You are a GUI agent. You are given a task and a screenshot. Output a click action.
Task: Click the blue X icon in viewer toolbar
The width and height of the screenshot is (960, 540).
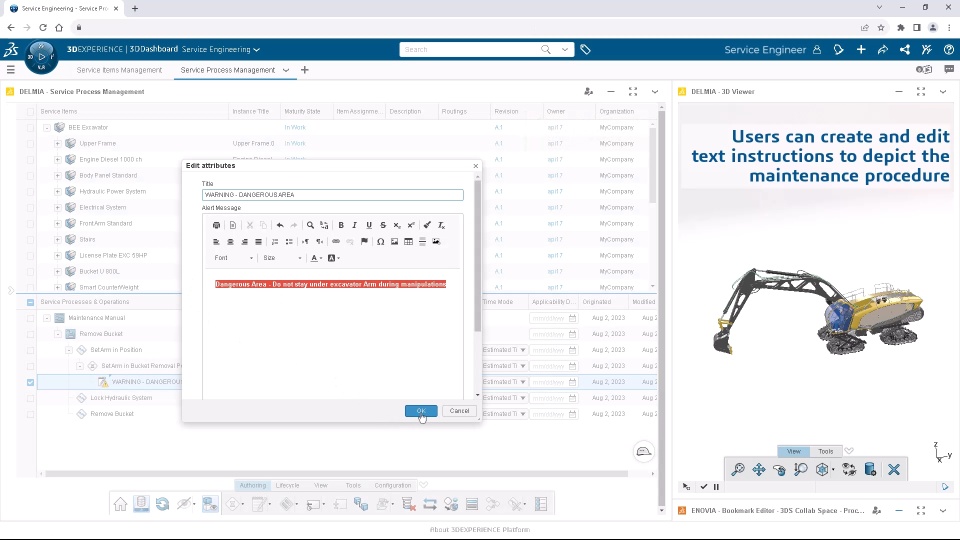click(x=894, y=470)
